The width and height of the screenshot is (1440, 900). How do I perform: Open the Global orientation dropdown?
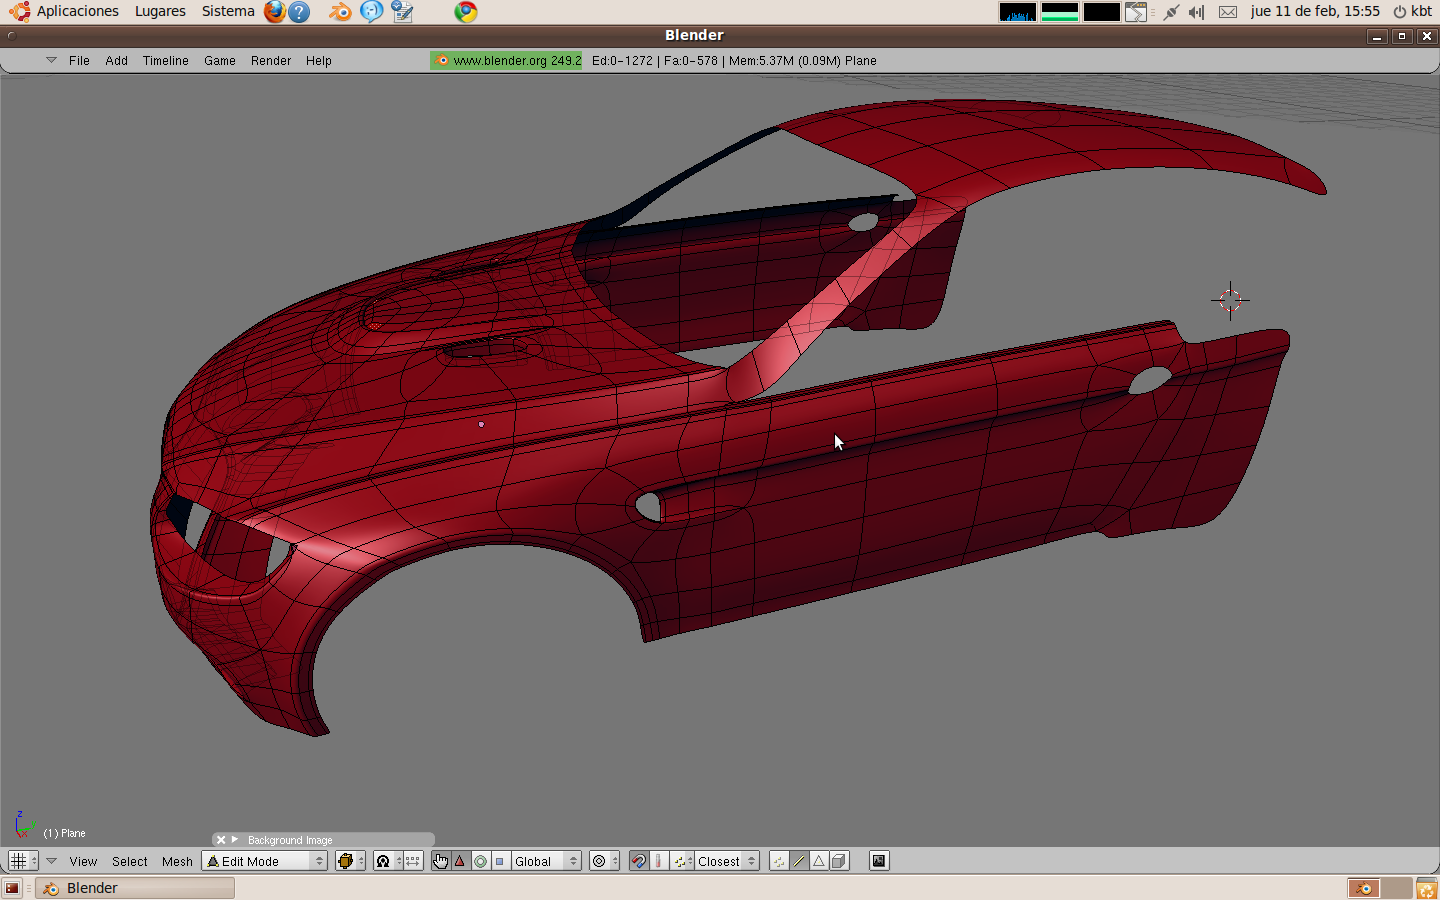[546, 861]
